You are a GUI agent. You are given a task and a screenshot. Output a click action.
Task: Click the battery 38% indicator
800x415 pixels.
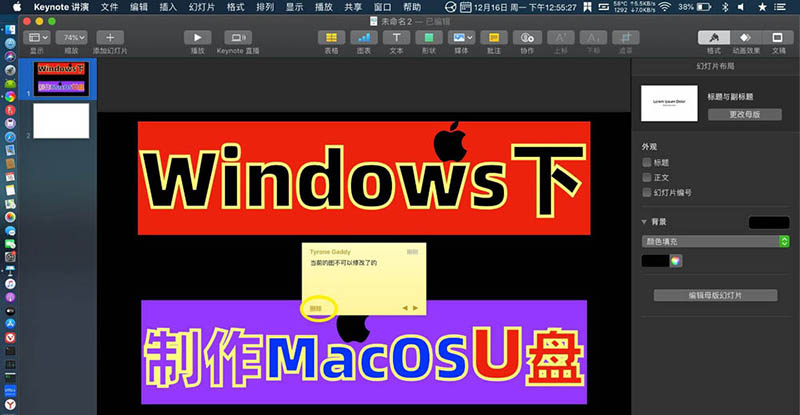[x=694, y=7]
